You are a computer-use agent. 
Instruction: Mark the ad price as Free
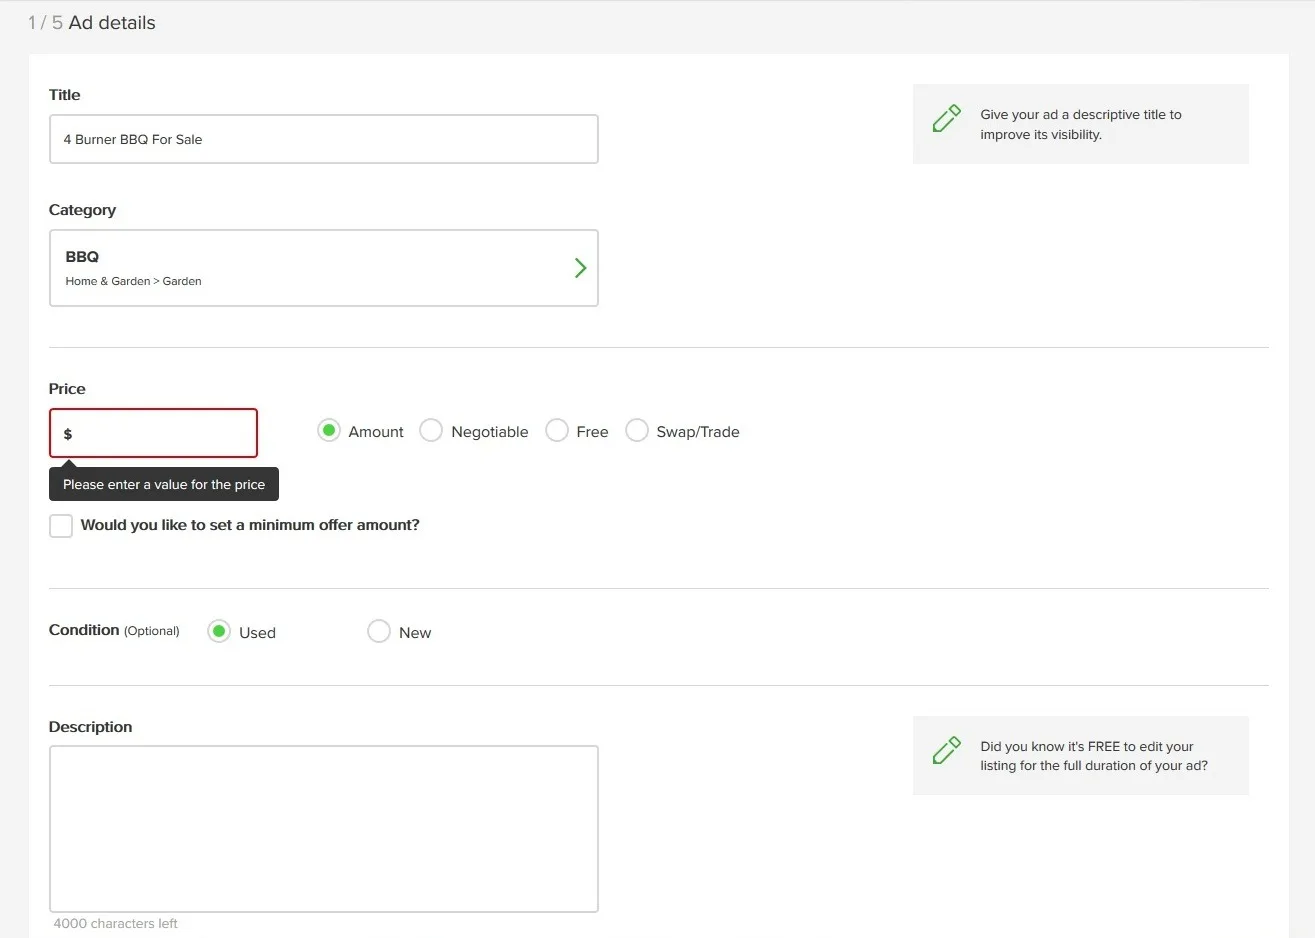click(557, 430)
